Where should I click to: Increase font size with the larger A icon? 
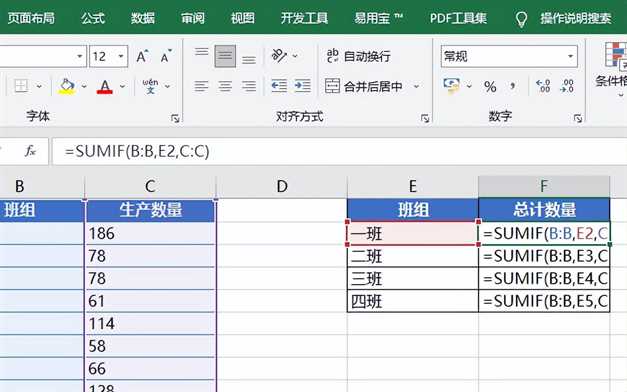[142, 56]
